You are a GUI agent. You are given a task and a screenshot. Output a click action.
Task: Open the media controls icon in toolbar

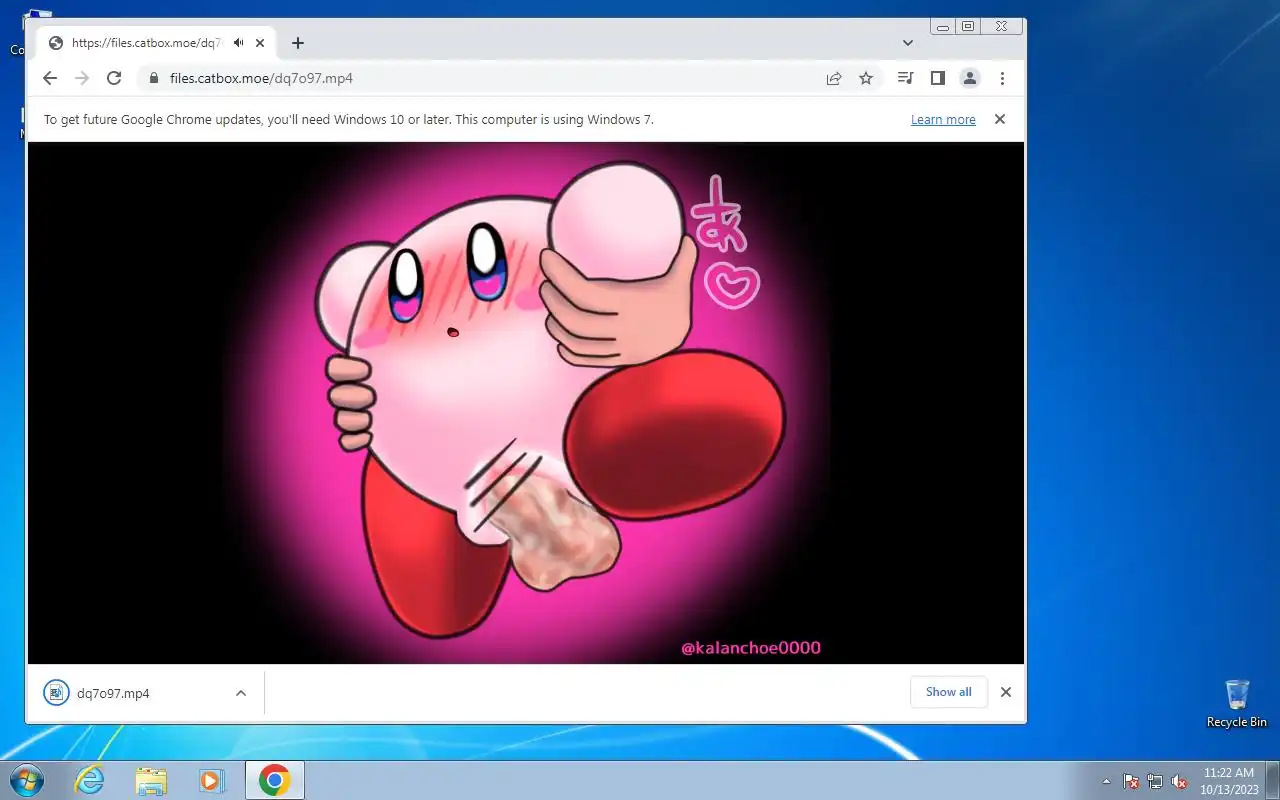[905, 78]
